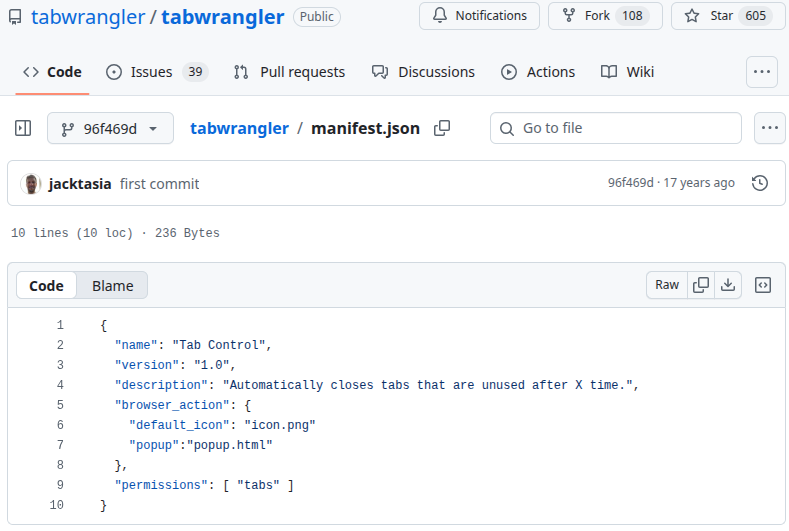789x531 pixels.
Task: Click the "Tab Control" name value
Action: click(218, 345)
